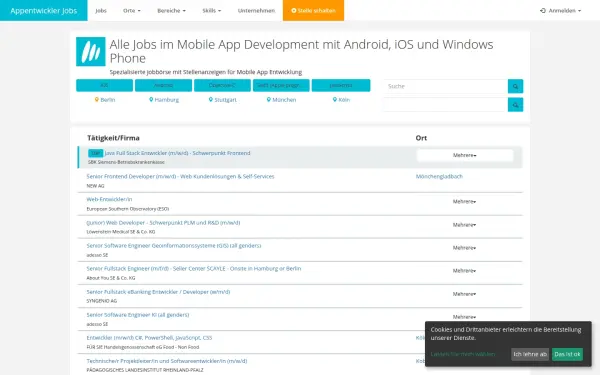Open the Unternehmen menu item
The image size is (600, 375).
click(x=256, y=11)
